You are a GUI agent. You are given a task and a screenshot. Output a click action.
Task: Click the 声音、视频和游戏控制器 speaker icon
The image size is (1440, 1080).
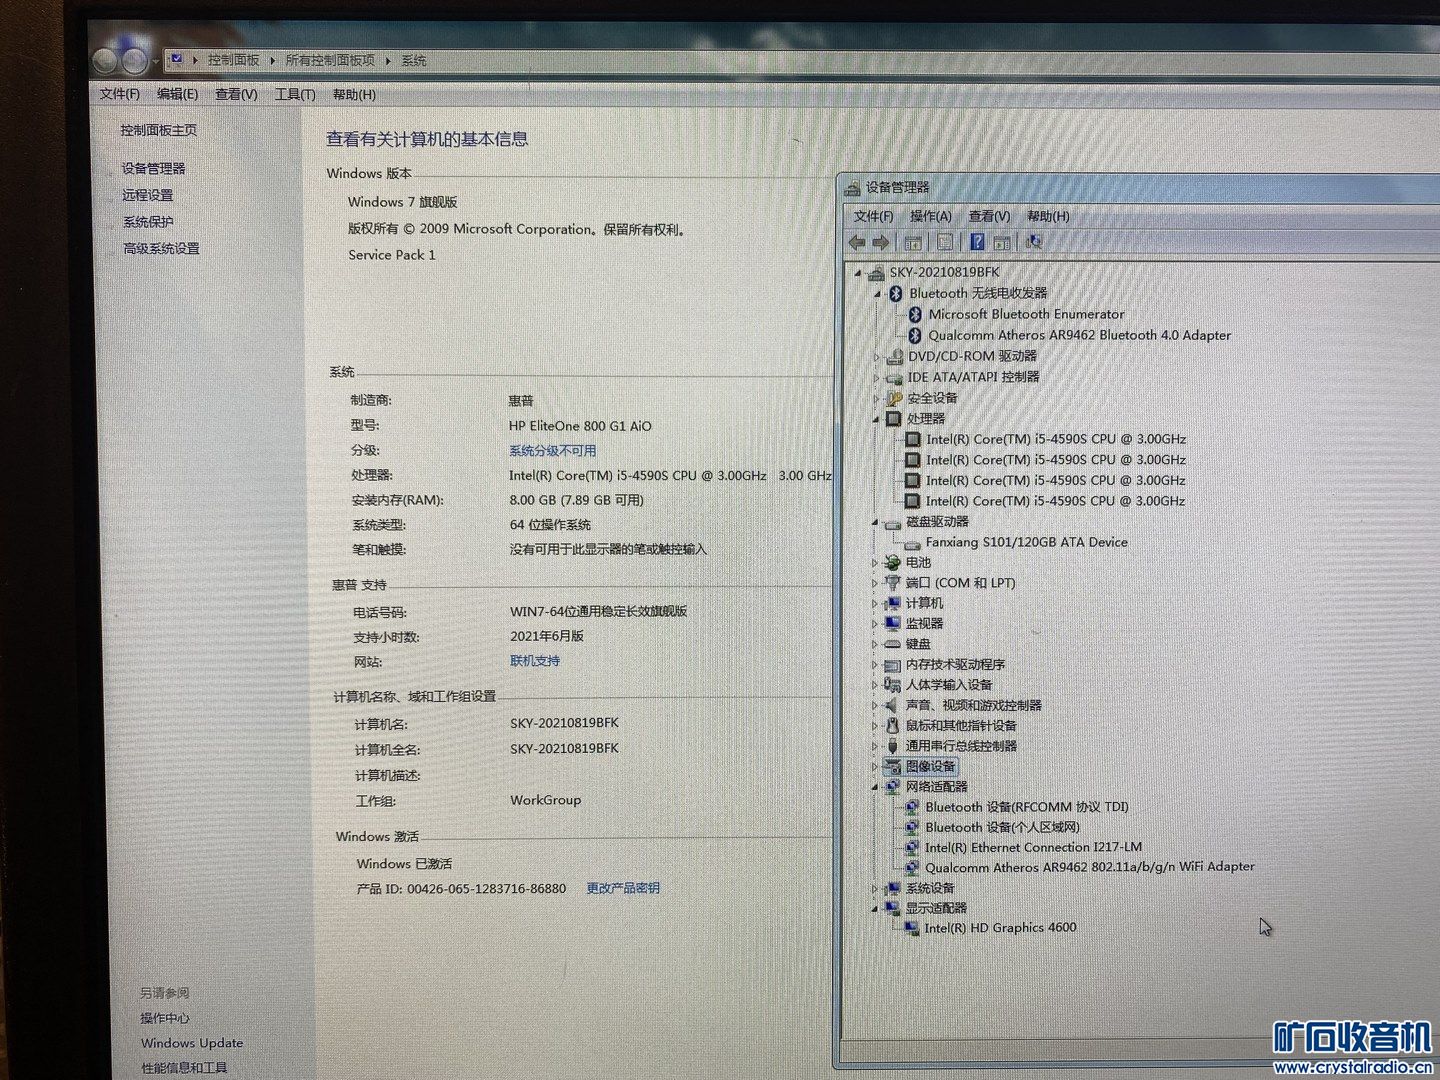pos(892,705)
